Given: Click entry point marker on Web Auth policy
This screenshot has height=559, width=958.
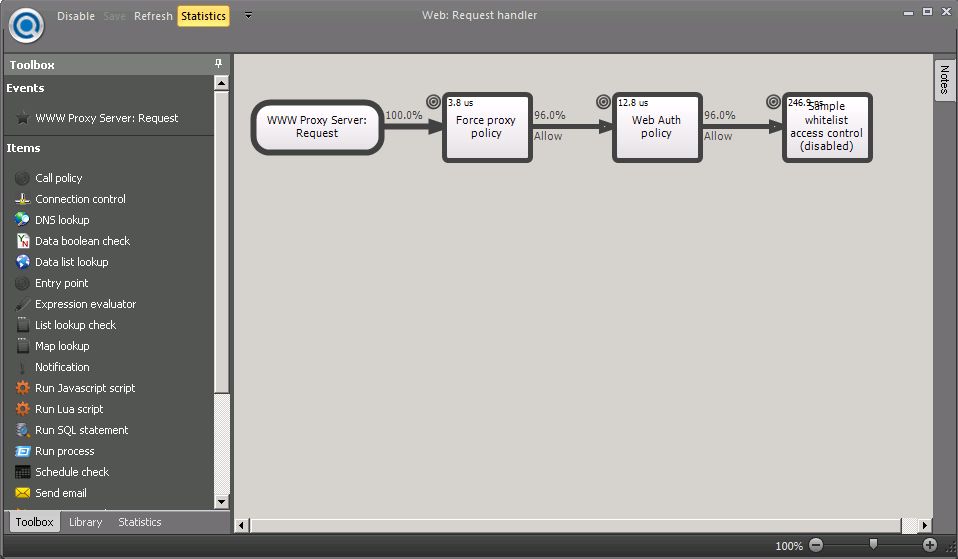Looking at the screenshot, I should pyautogui.click(x=603, y=101).
